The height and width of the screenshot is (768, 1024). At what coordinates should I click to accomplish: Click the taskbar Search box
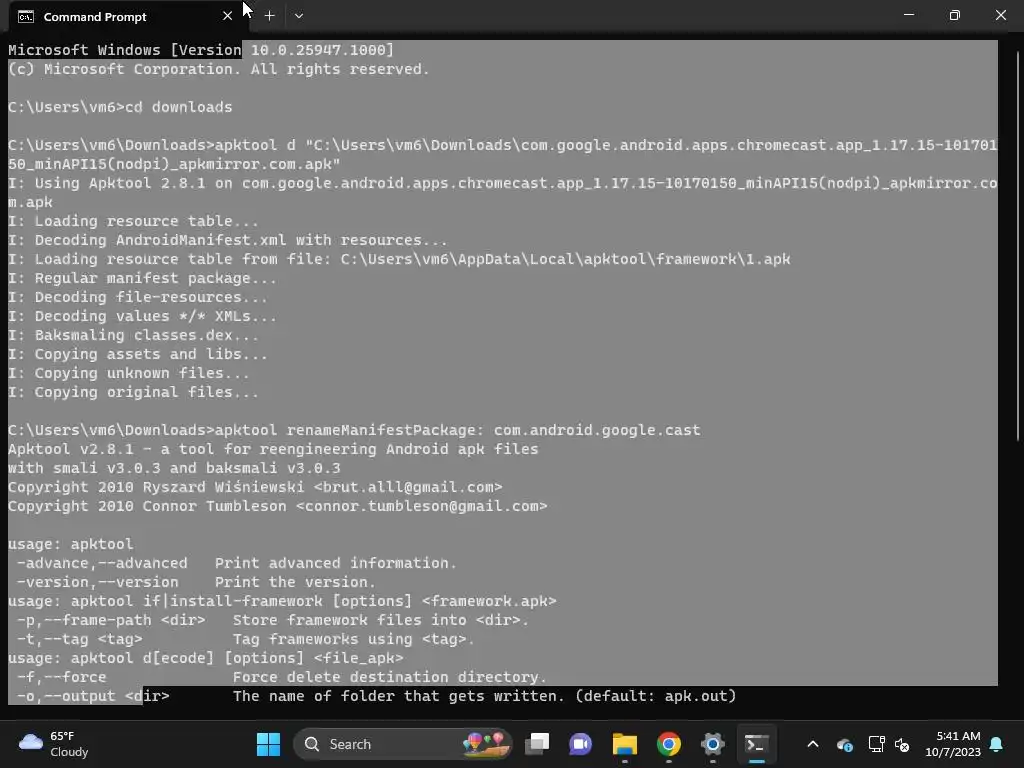pos(403,744)
